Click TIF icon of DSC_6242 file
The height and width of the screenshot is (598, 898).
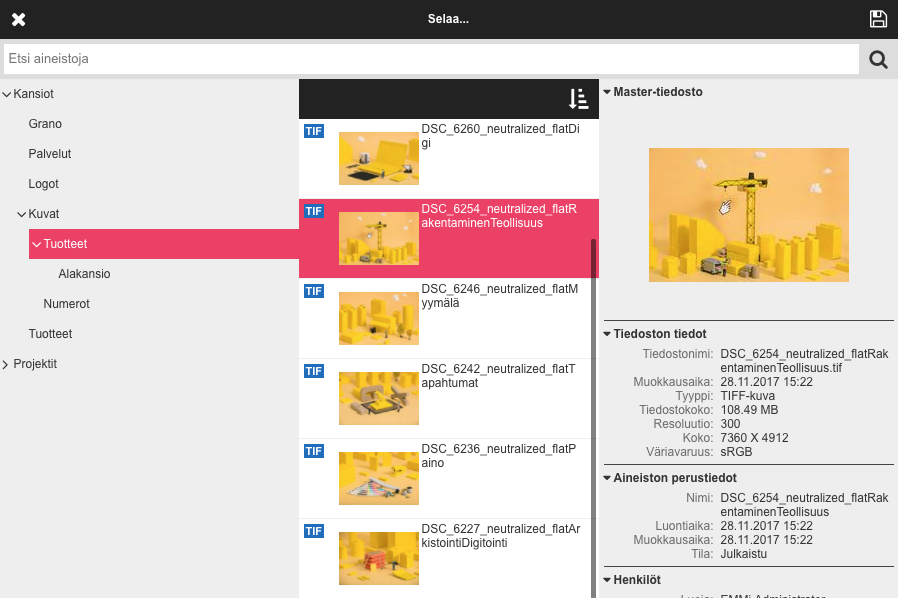click(314, 371)
